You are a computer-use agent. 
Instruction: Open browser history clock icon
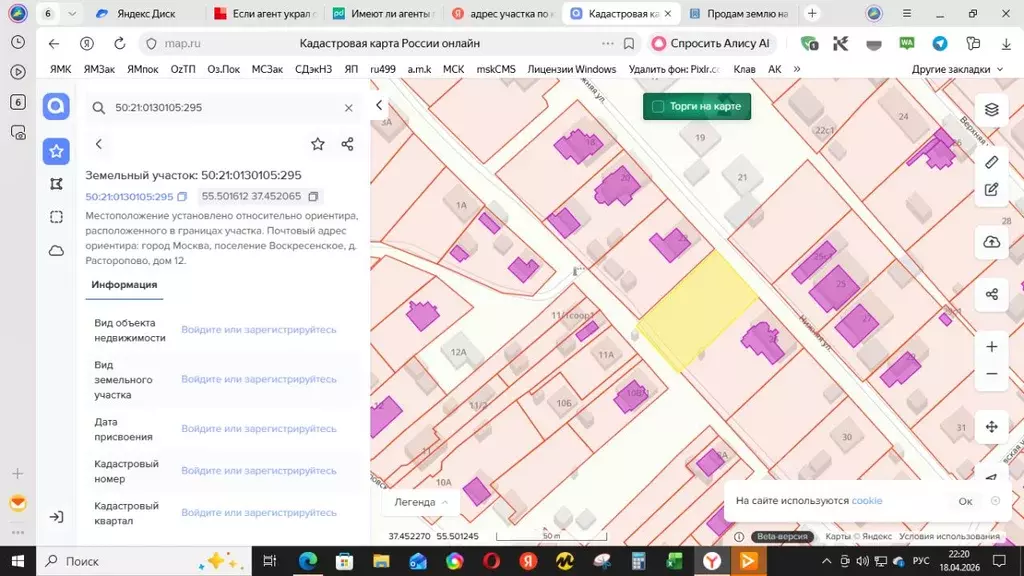18,42
